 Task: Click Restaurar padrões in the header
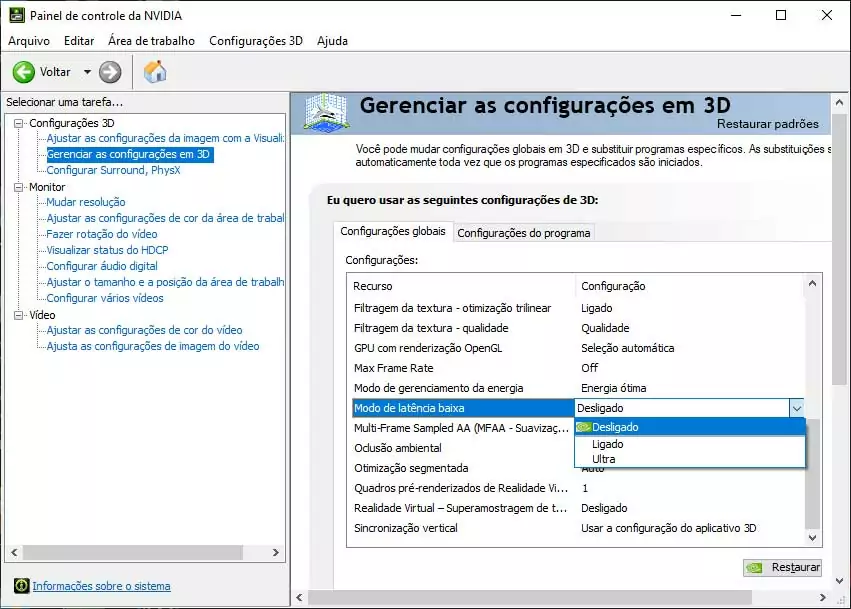pyautogui.click(x=767, y=124)
